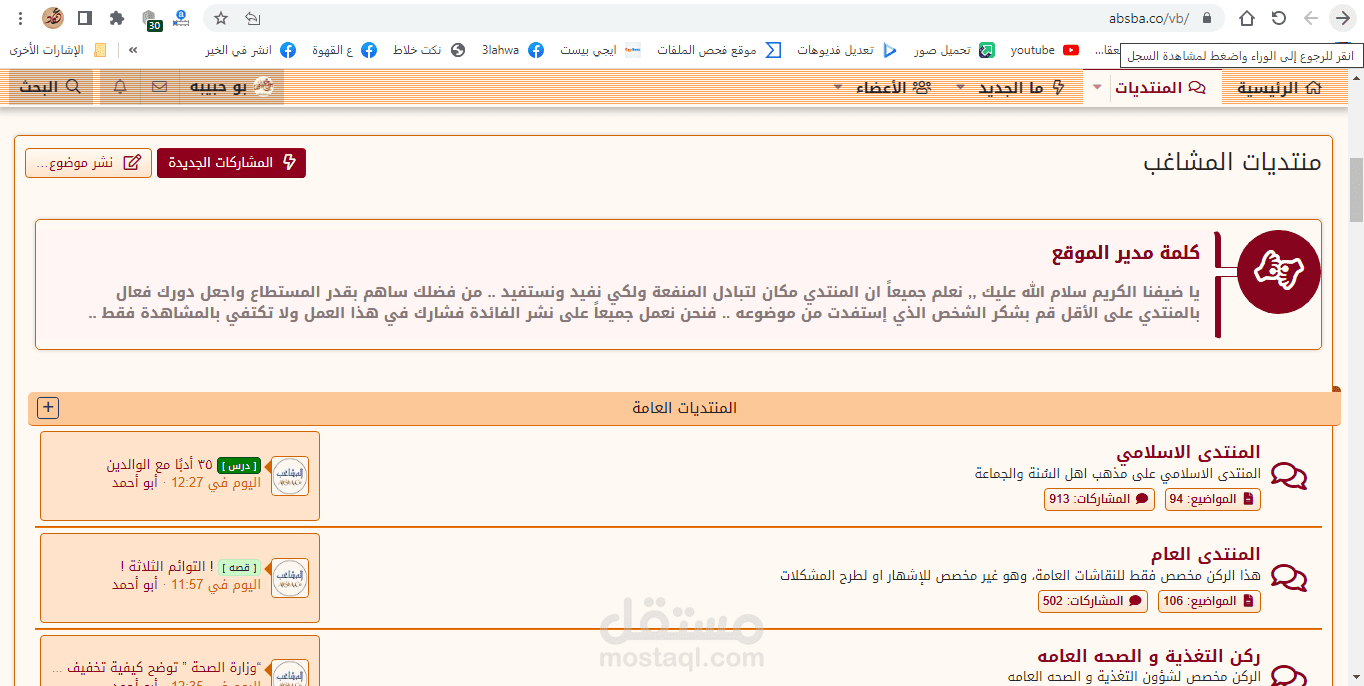
Task: Expand the المنتديات dropdown arrow
Action: point(1097,88)
